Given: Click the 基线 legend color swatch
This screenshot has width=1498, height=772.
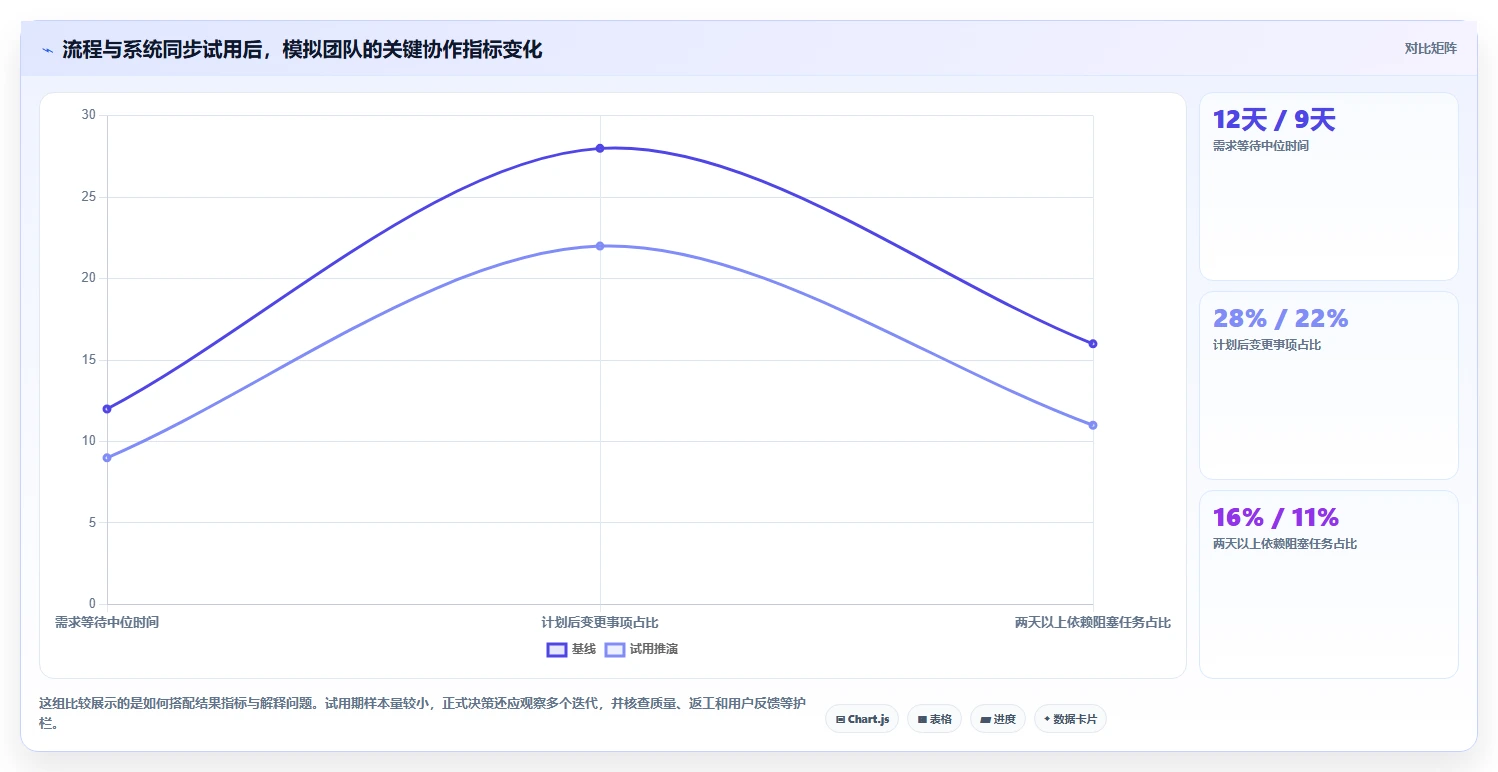Looking at the screenshot, I should (557, 649).
